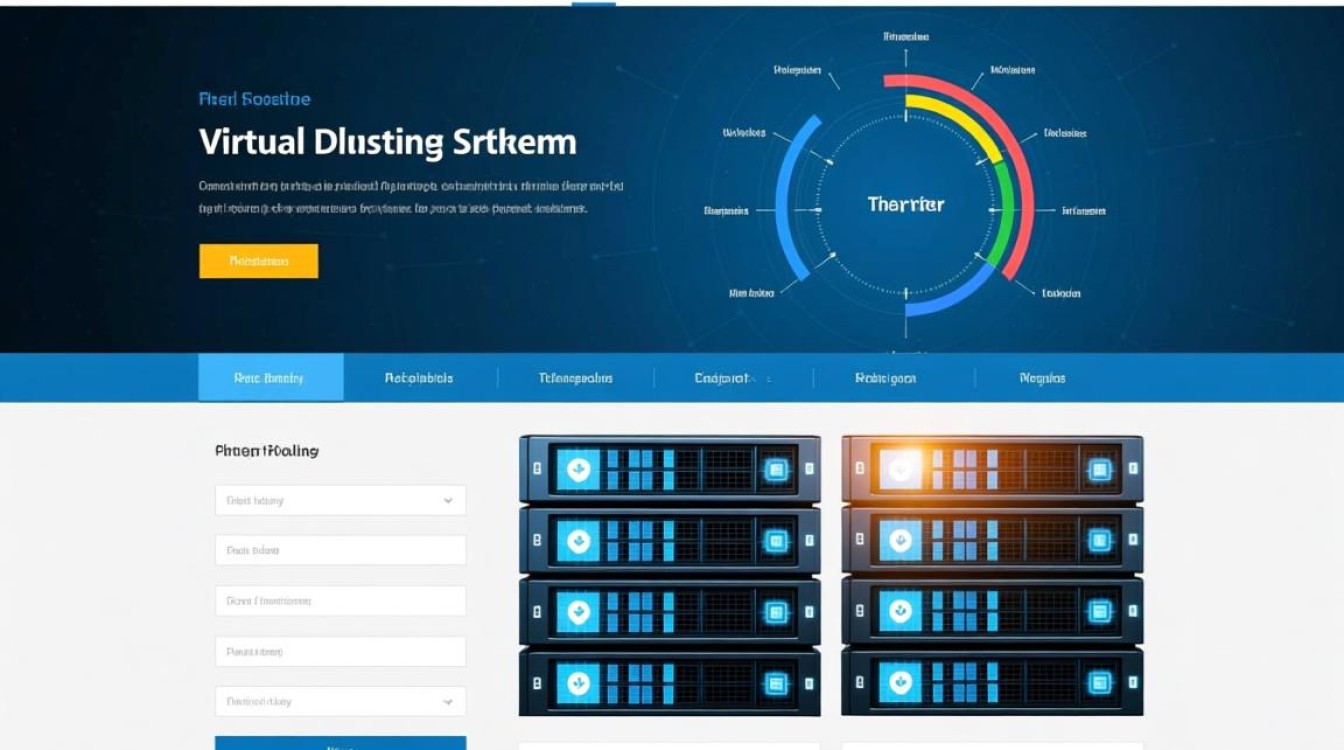This screenshot has width=1344, height=750.
Task: Open the first dropdown in the form panel
Action: (x=340, y=500)
